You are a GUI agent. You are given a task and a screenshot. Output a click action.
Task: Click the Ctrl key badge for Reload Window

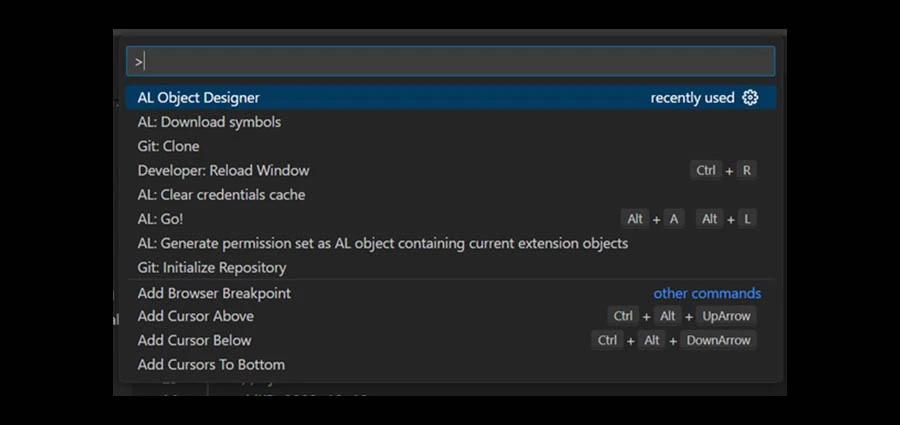click(x=705, y=171)
